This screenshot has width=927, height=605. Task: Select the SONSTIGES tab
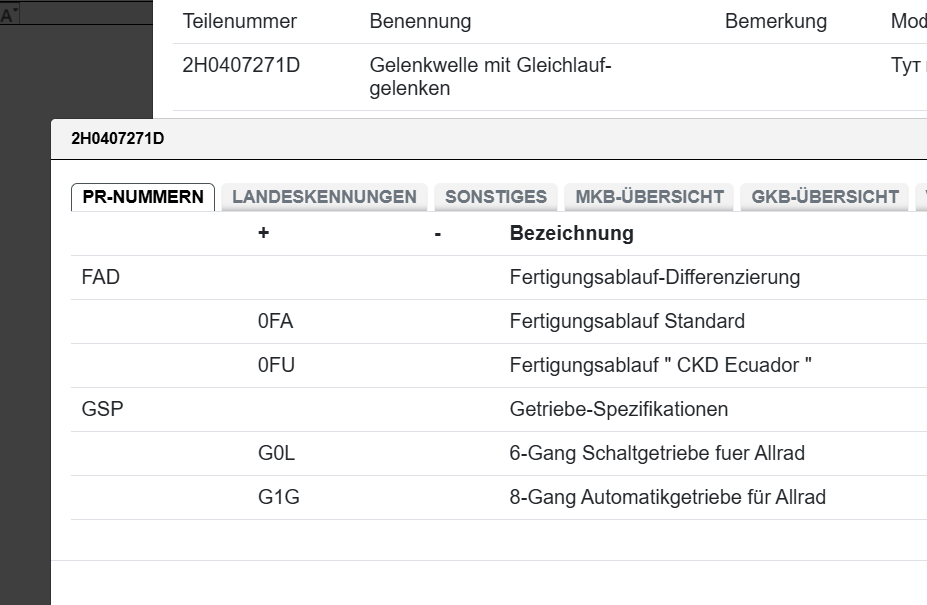[496, 197]
